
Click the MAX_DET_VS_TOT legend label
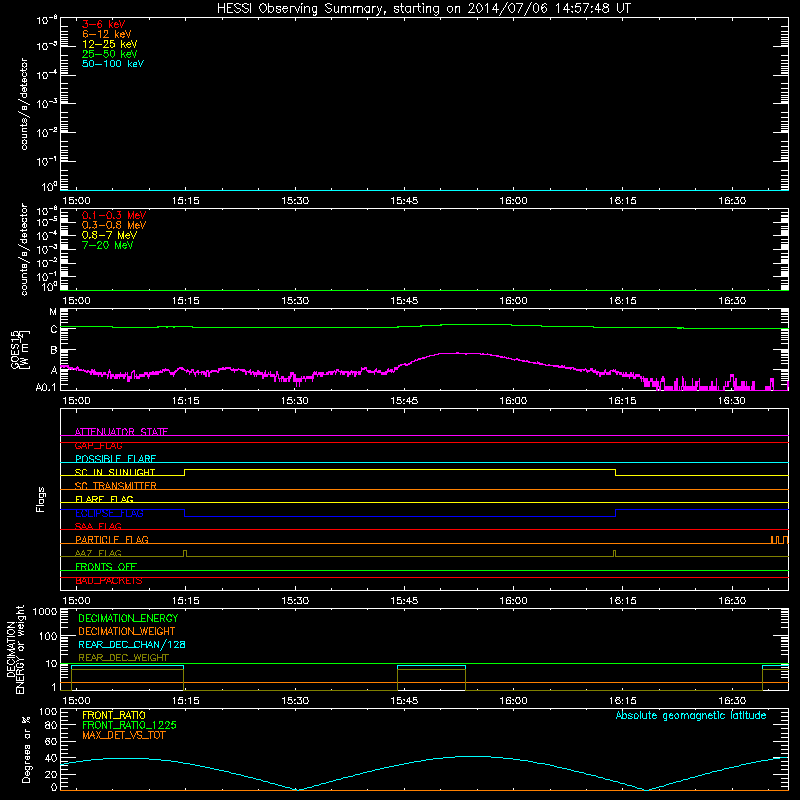click(x=123, y=735)
